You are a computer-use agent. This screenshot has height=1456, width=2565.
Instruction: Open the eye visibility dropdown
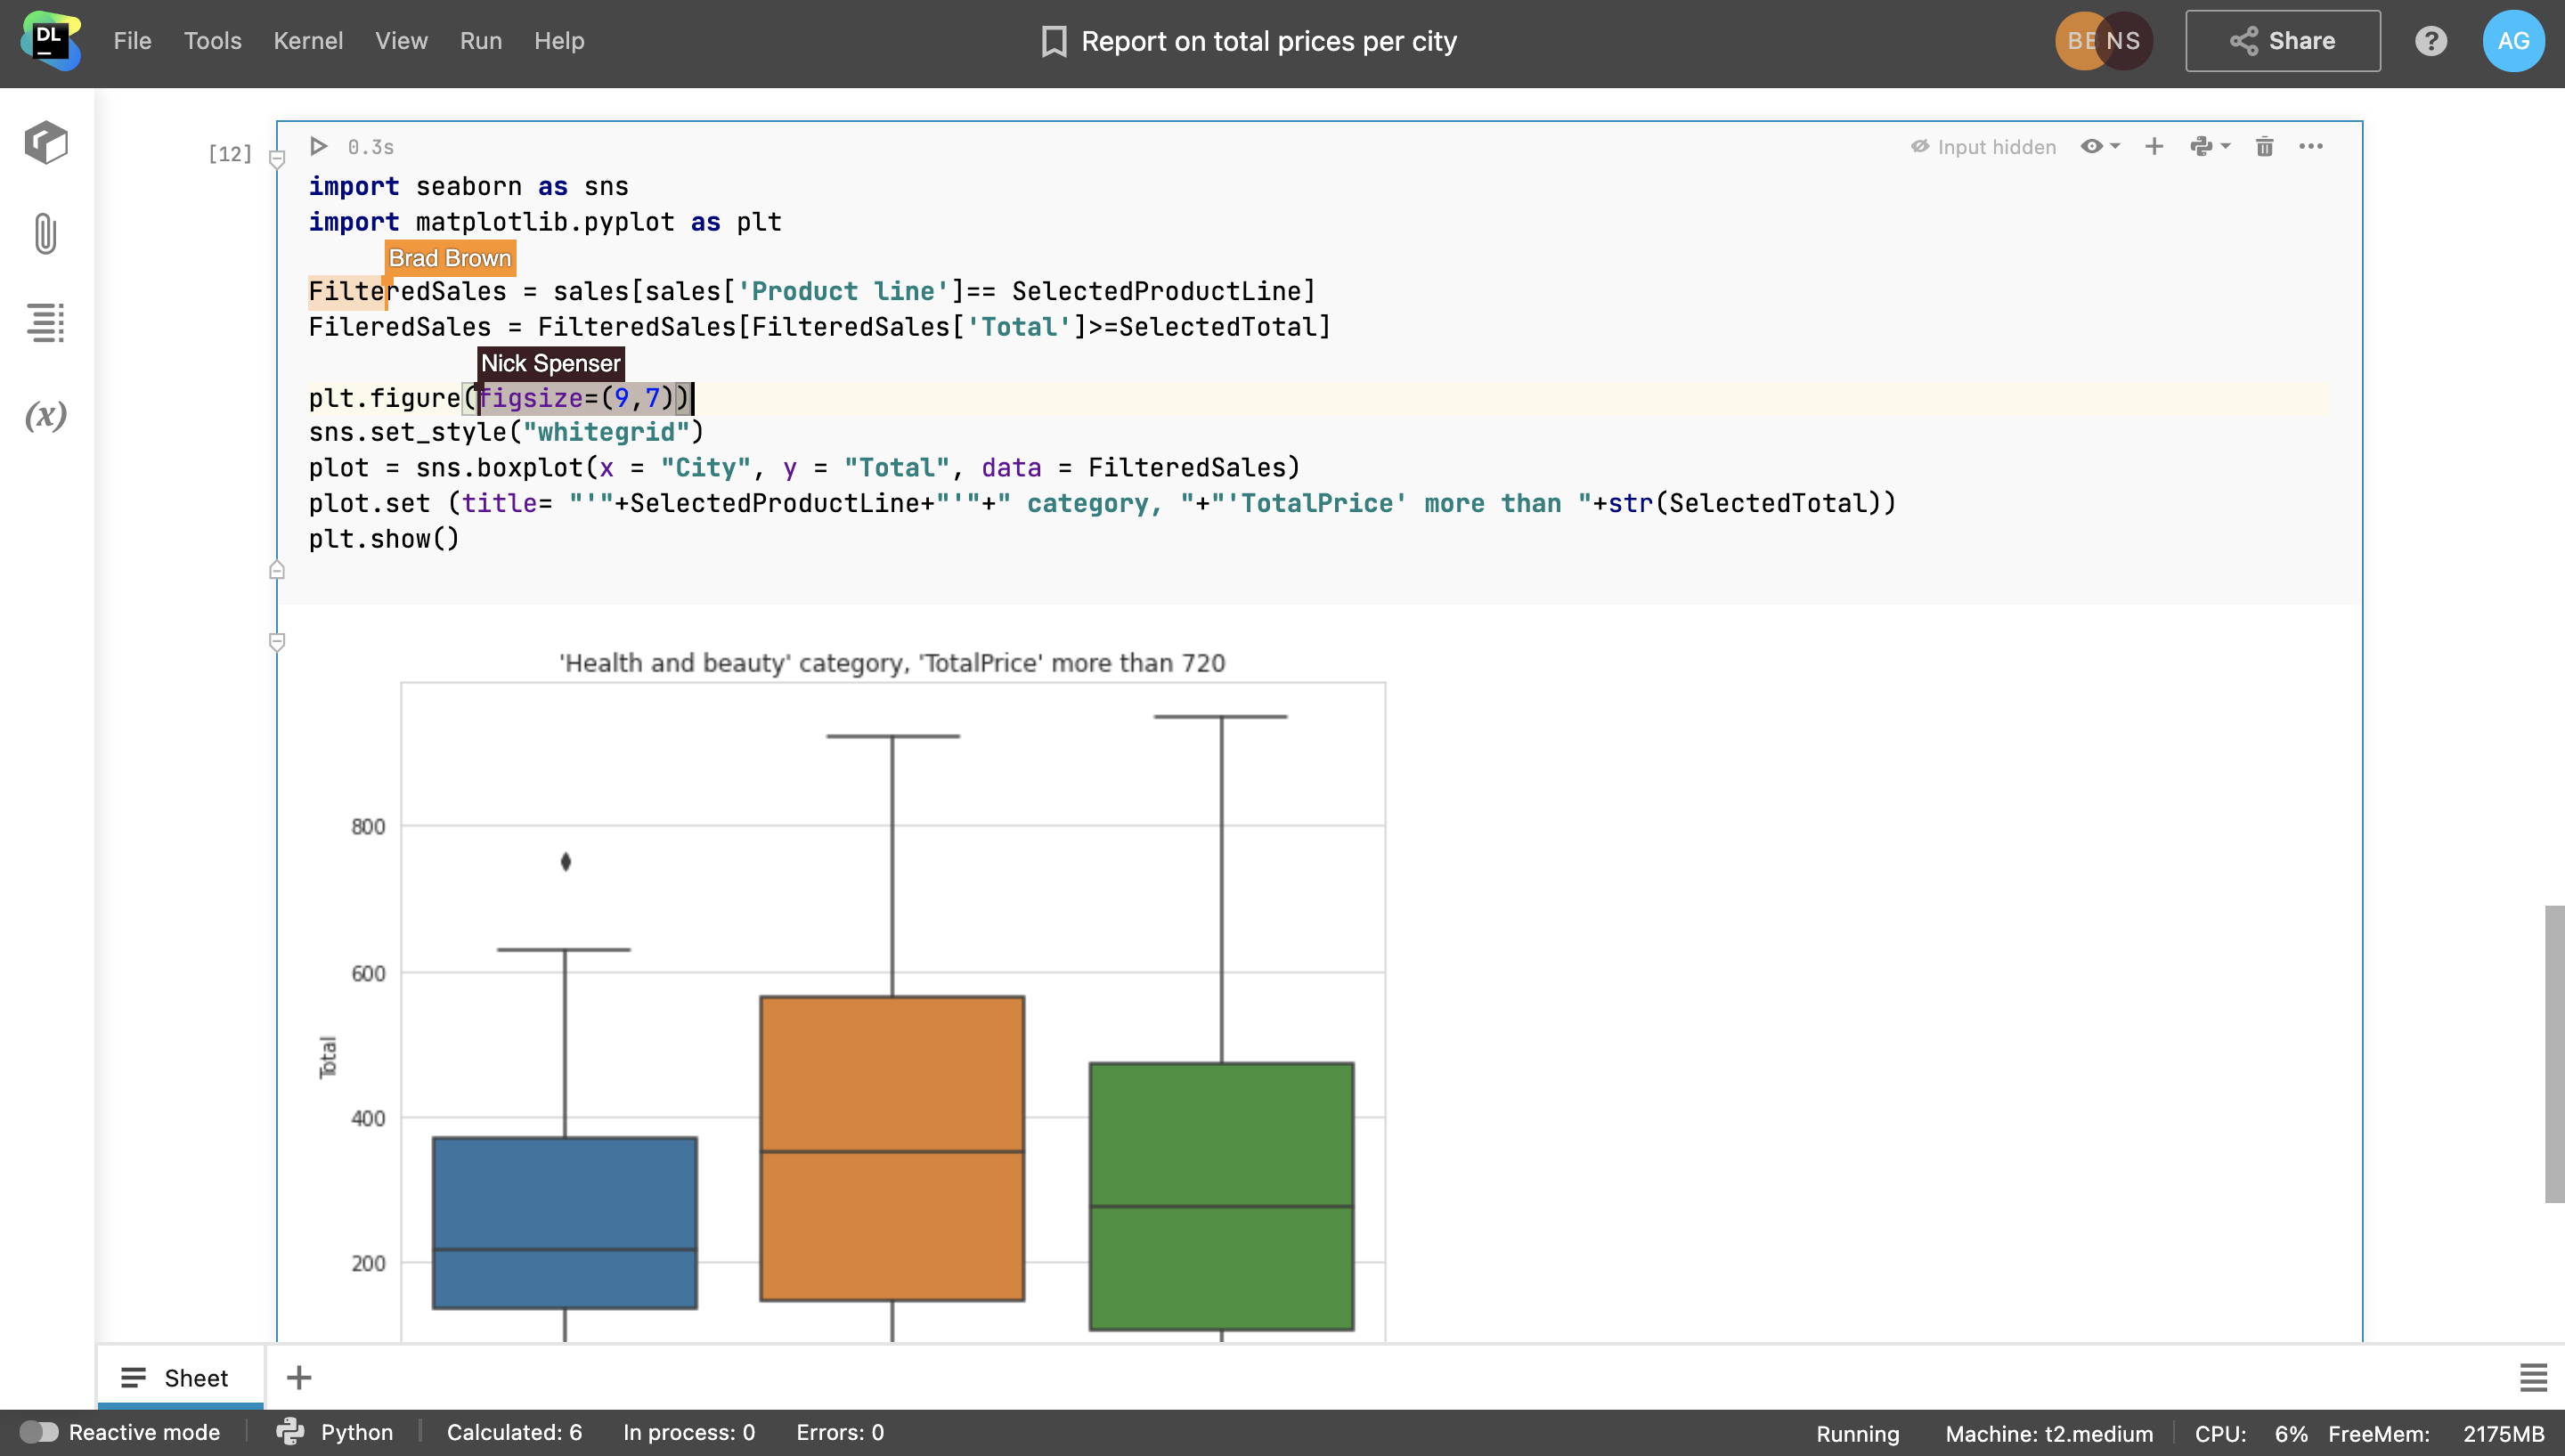(2100, 147)
